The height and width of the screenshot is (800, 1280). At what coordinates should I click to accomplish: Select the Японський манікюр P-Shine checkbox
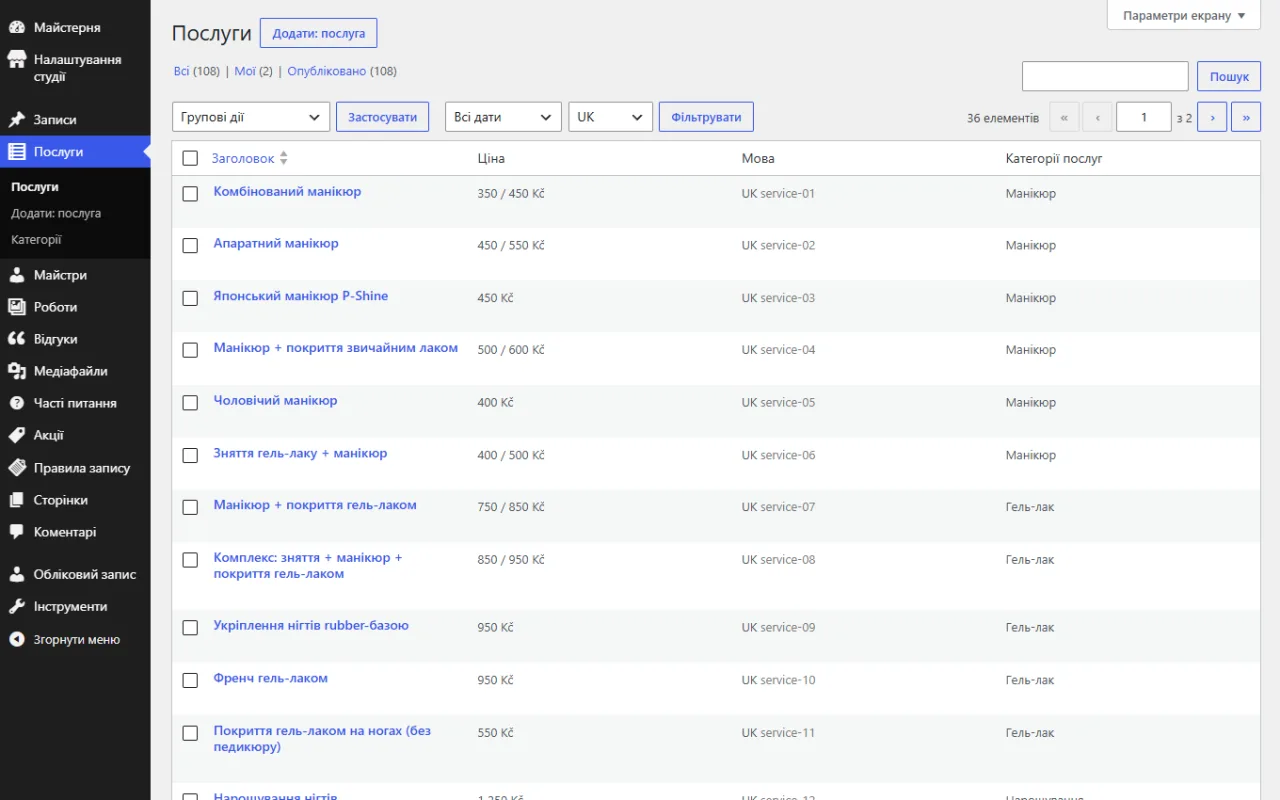tap(190, 298)
